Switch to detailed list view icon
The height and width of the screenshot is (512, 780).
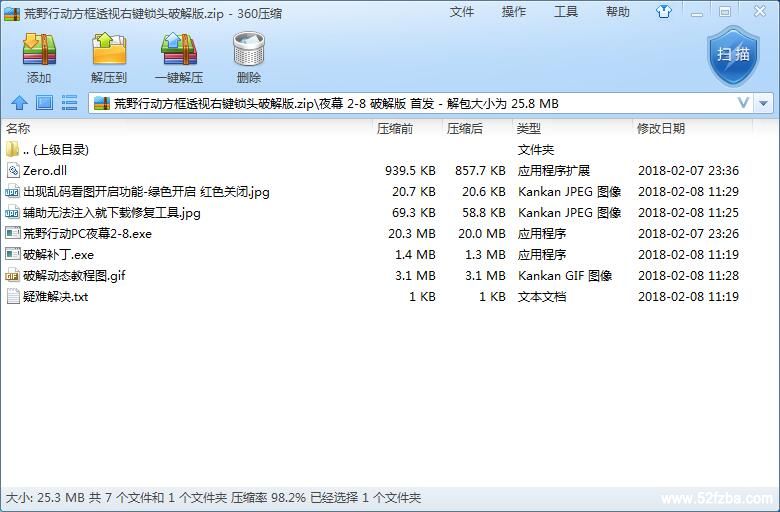pyautogui.click(x=69, y=103)
